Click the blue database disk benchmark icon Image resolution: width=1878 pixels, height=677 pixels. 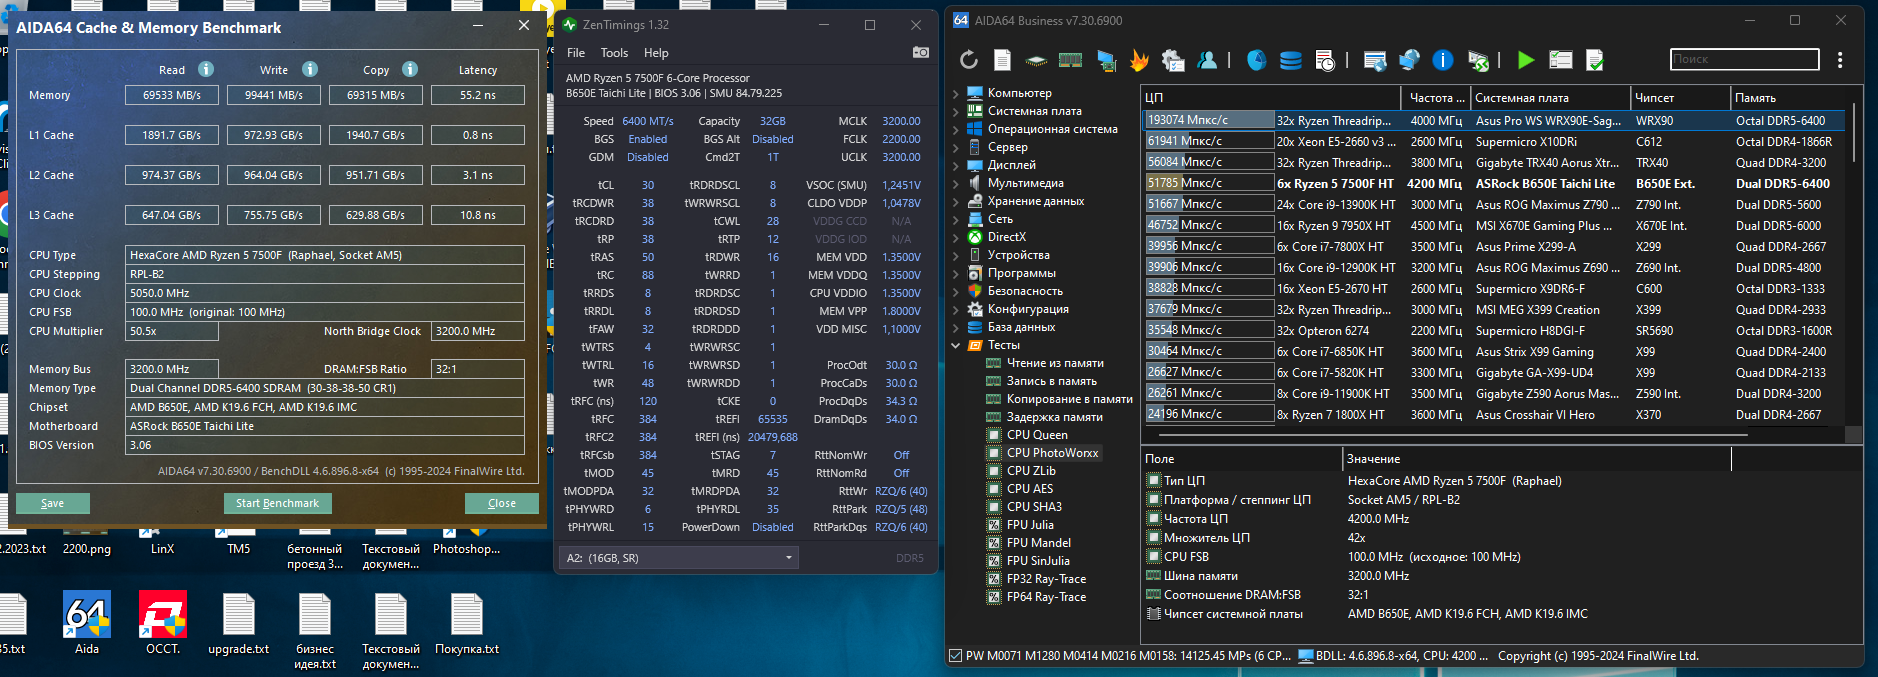coord(1290,60)
